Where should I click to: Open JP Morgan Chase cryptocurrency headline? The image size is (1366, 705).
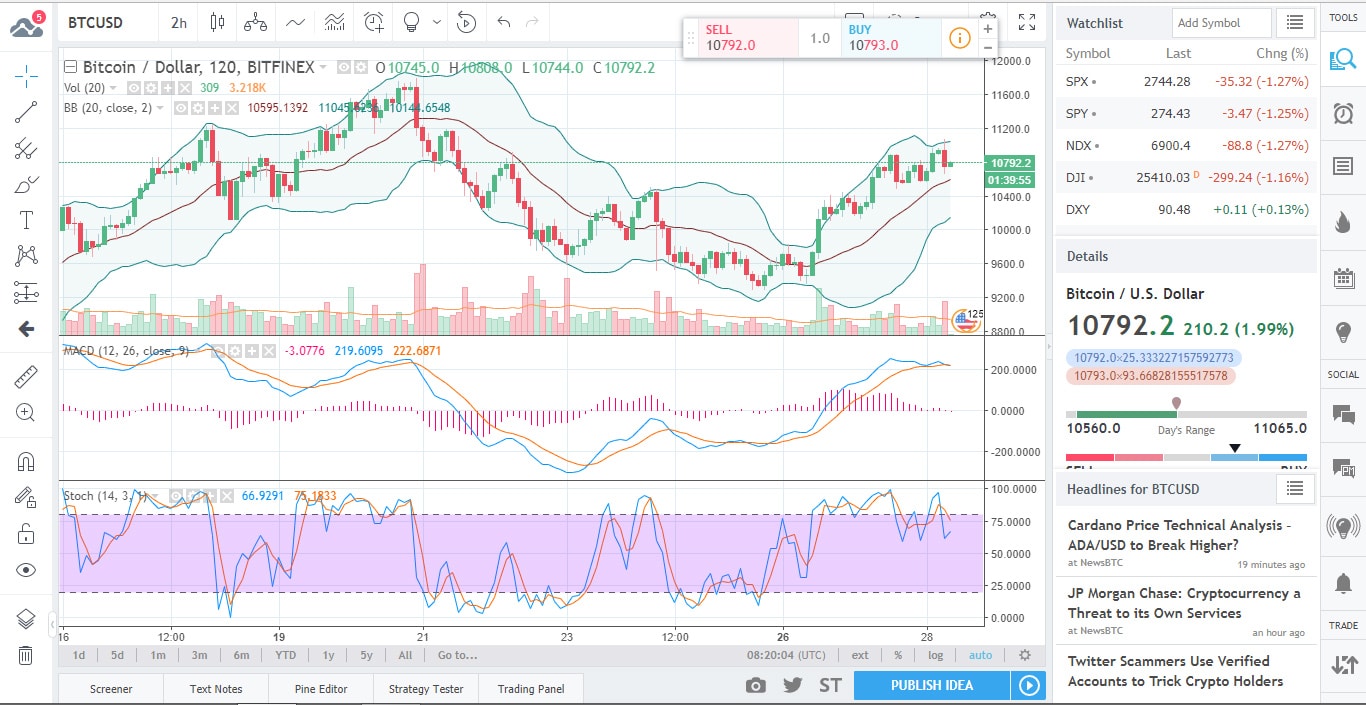tap(1184, 603)
